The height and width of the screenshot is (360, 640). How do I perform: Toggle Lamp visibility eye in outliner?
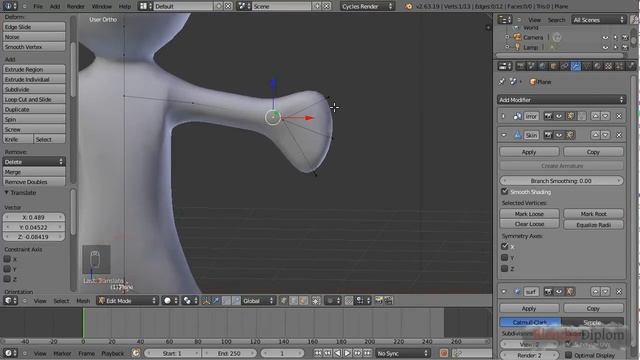click(x=605, y=48)
